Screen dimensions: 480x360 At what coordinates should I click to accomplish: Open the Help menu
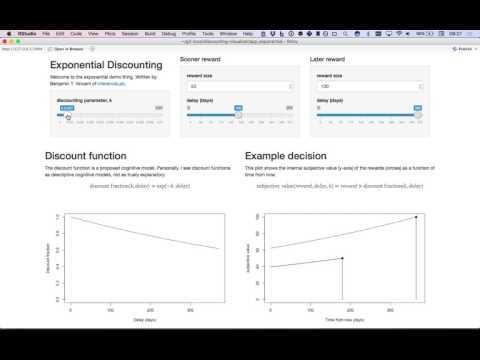tap(248, 34)
